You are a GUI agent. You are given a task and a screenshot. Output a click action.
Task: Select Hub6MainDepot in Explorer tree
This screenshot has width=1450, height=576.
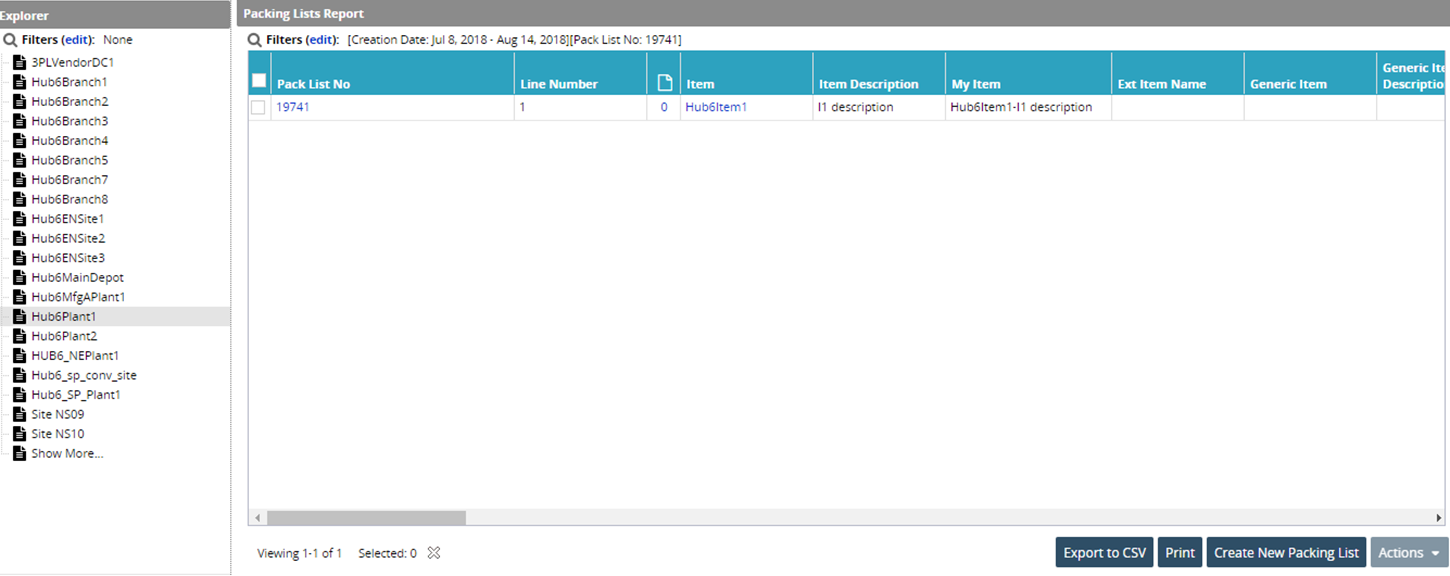(78, 277)
